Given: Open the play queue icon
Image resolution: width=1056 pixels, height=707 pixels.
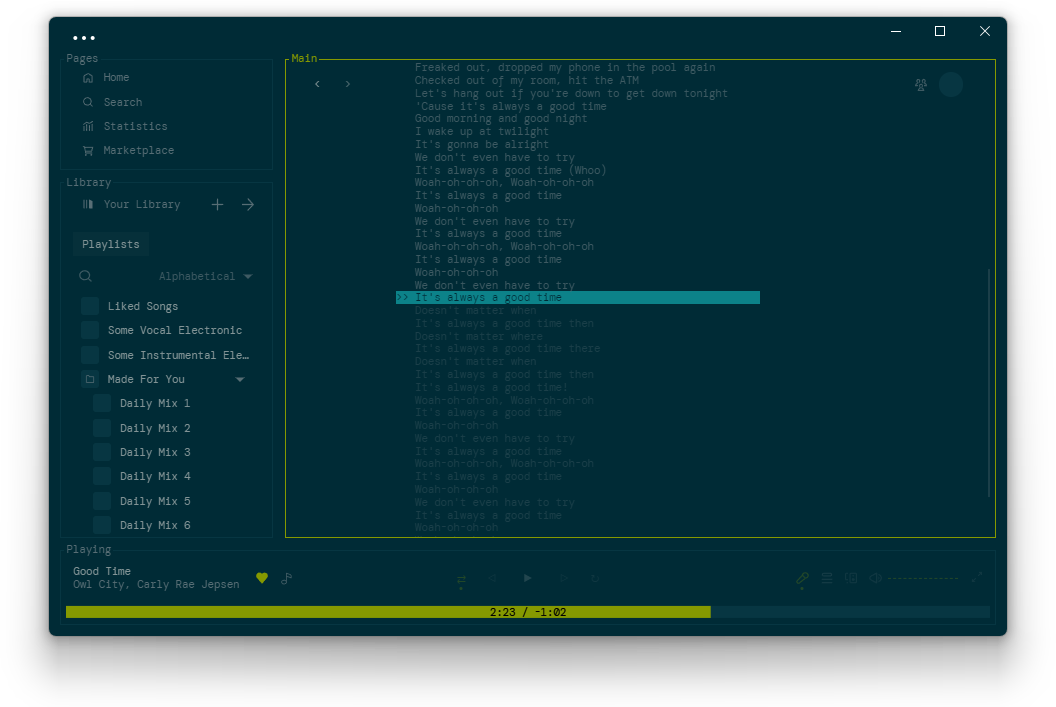Looking at the screenshot, I should (827, 578).
